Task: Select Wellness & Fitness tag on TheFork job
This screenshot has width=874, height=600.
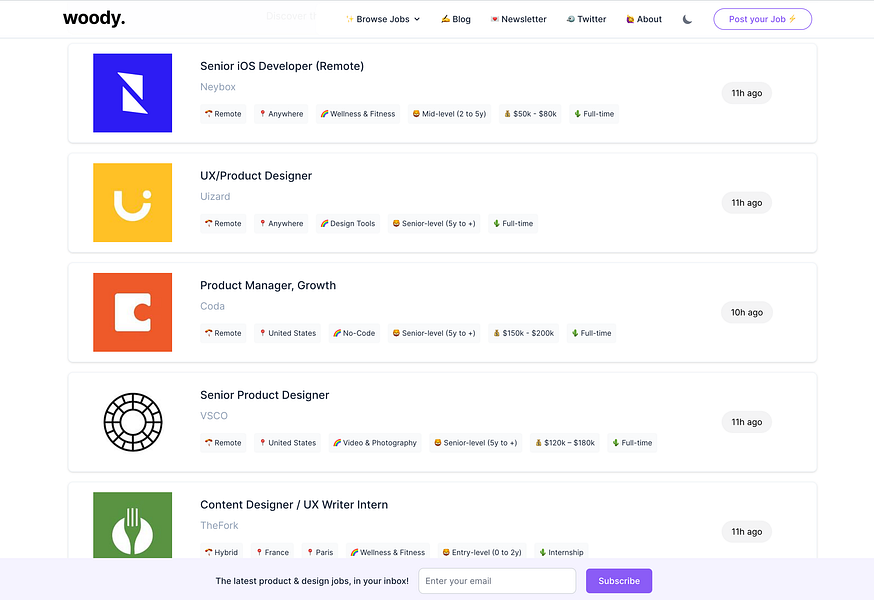Action: coord(388,552)
